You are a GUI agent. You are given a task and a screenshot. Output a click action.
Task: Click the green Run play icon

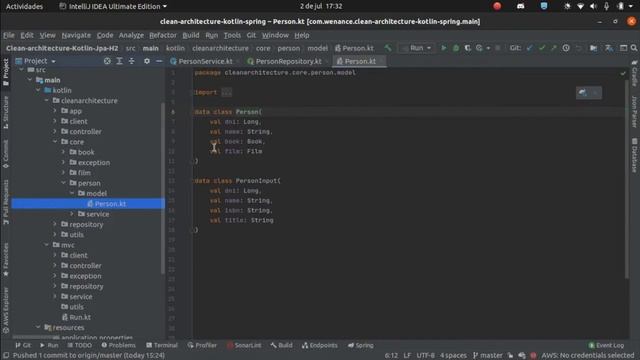444,48
